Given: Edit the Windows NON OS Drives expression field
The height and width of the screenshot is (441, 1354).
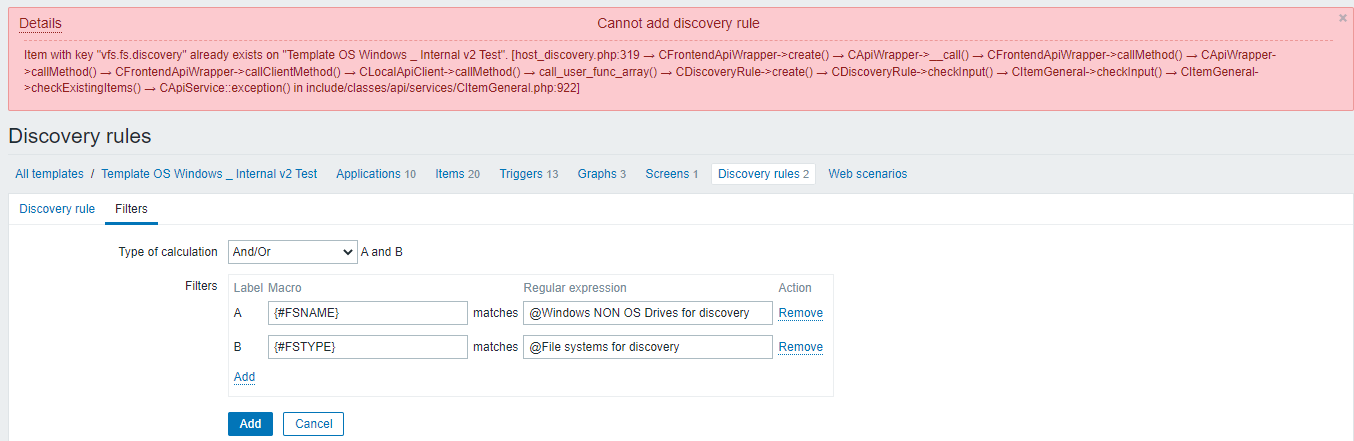Looking at the screenshot, I should [648, 313].
